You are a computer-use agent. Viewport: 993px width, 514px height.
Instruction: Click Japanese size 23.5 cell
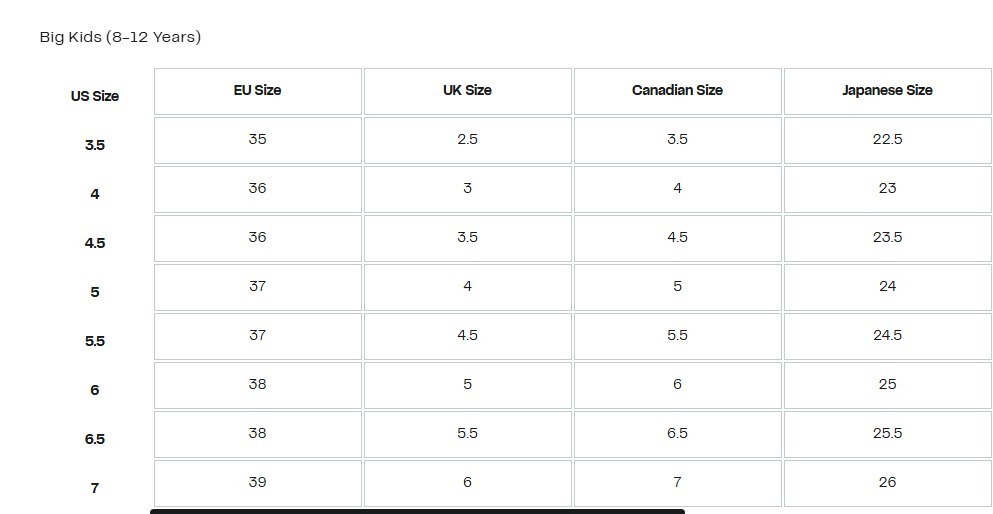887,237
